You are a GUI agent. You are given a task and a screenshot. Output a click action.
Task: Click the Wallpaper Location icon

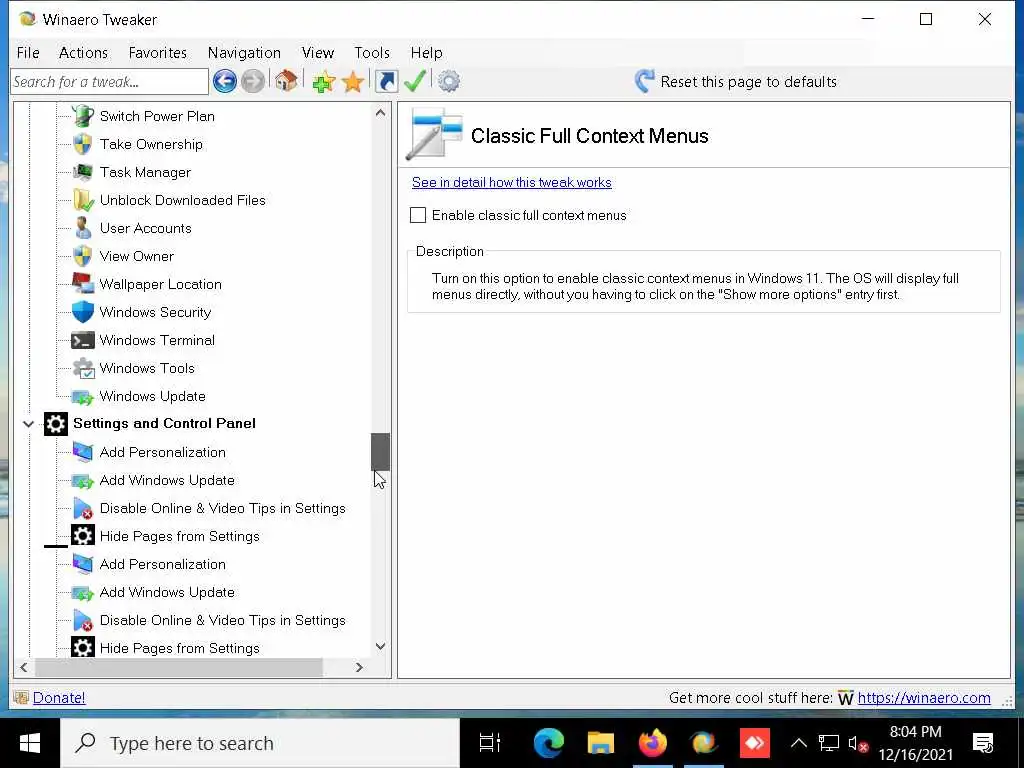[x=83, y=284]
